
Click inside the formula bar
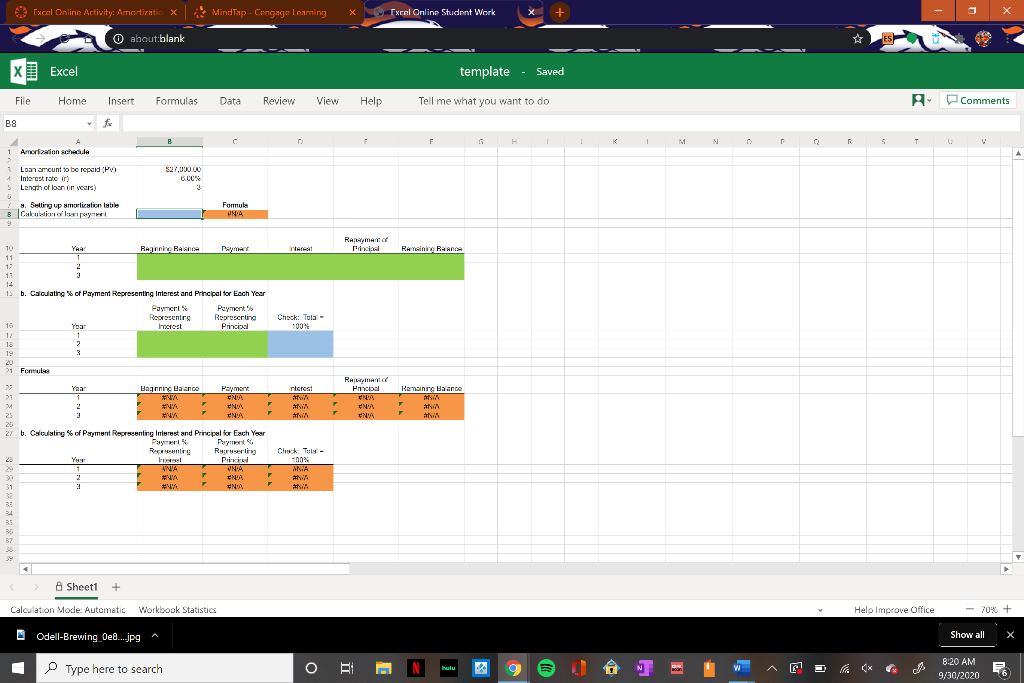click(400, 122)
